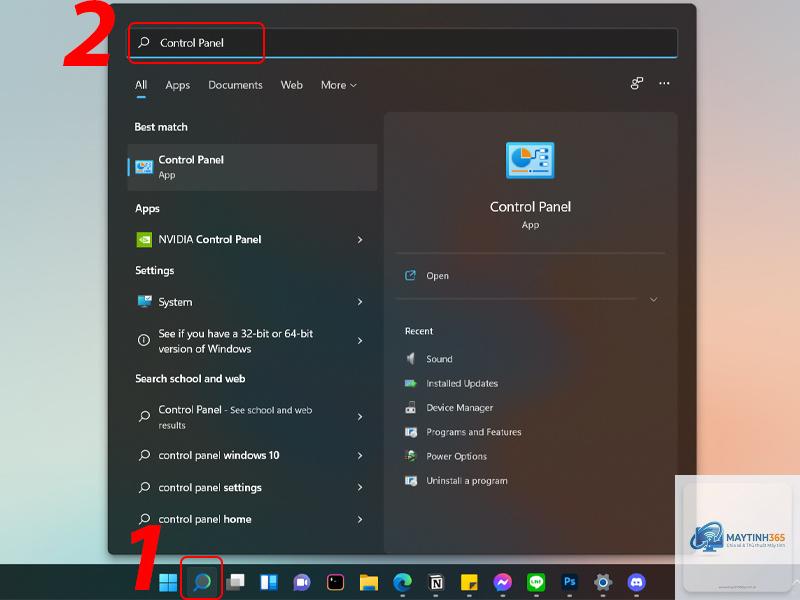Select 'control panel home' web suggestion
Viewport: 800px width, 600px height.
pos(252,519)
